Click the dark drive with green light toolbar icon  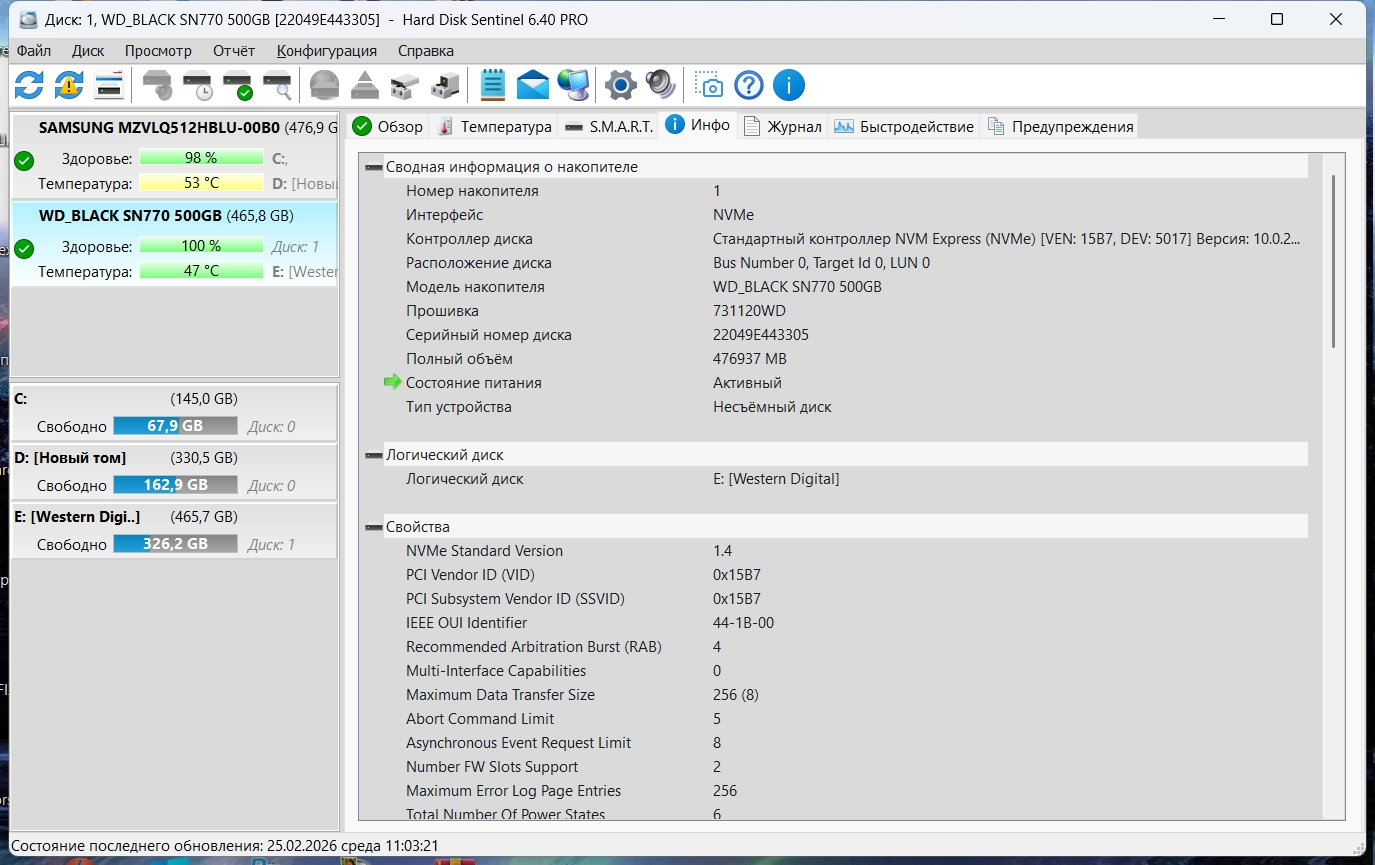tap(445, 85)
